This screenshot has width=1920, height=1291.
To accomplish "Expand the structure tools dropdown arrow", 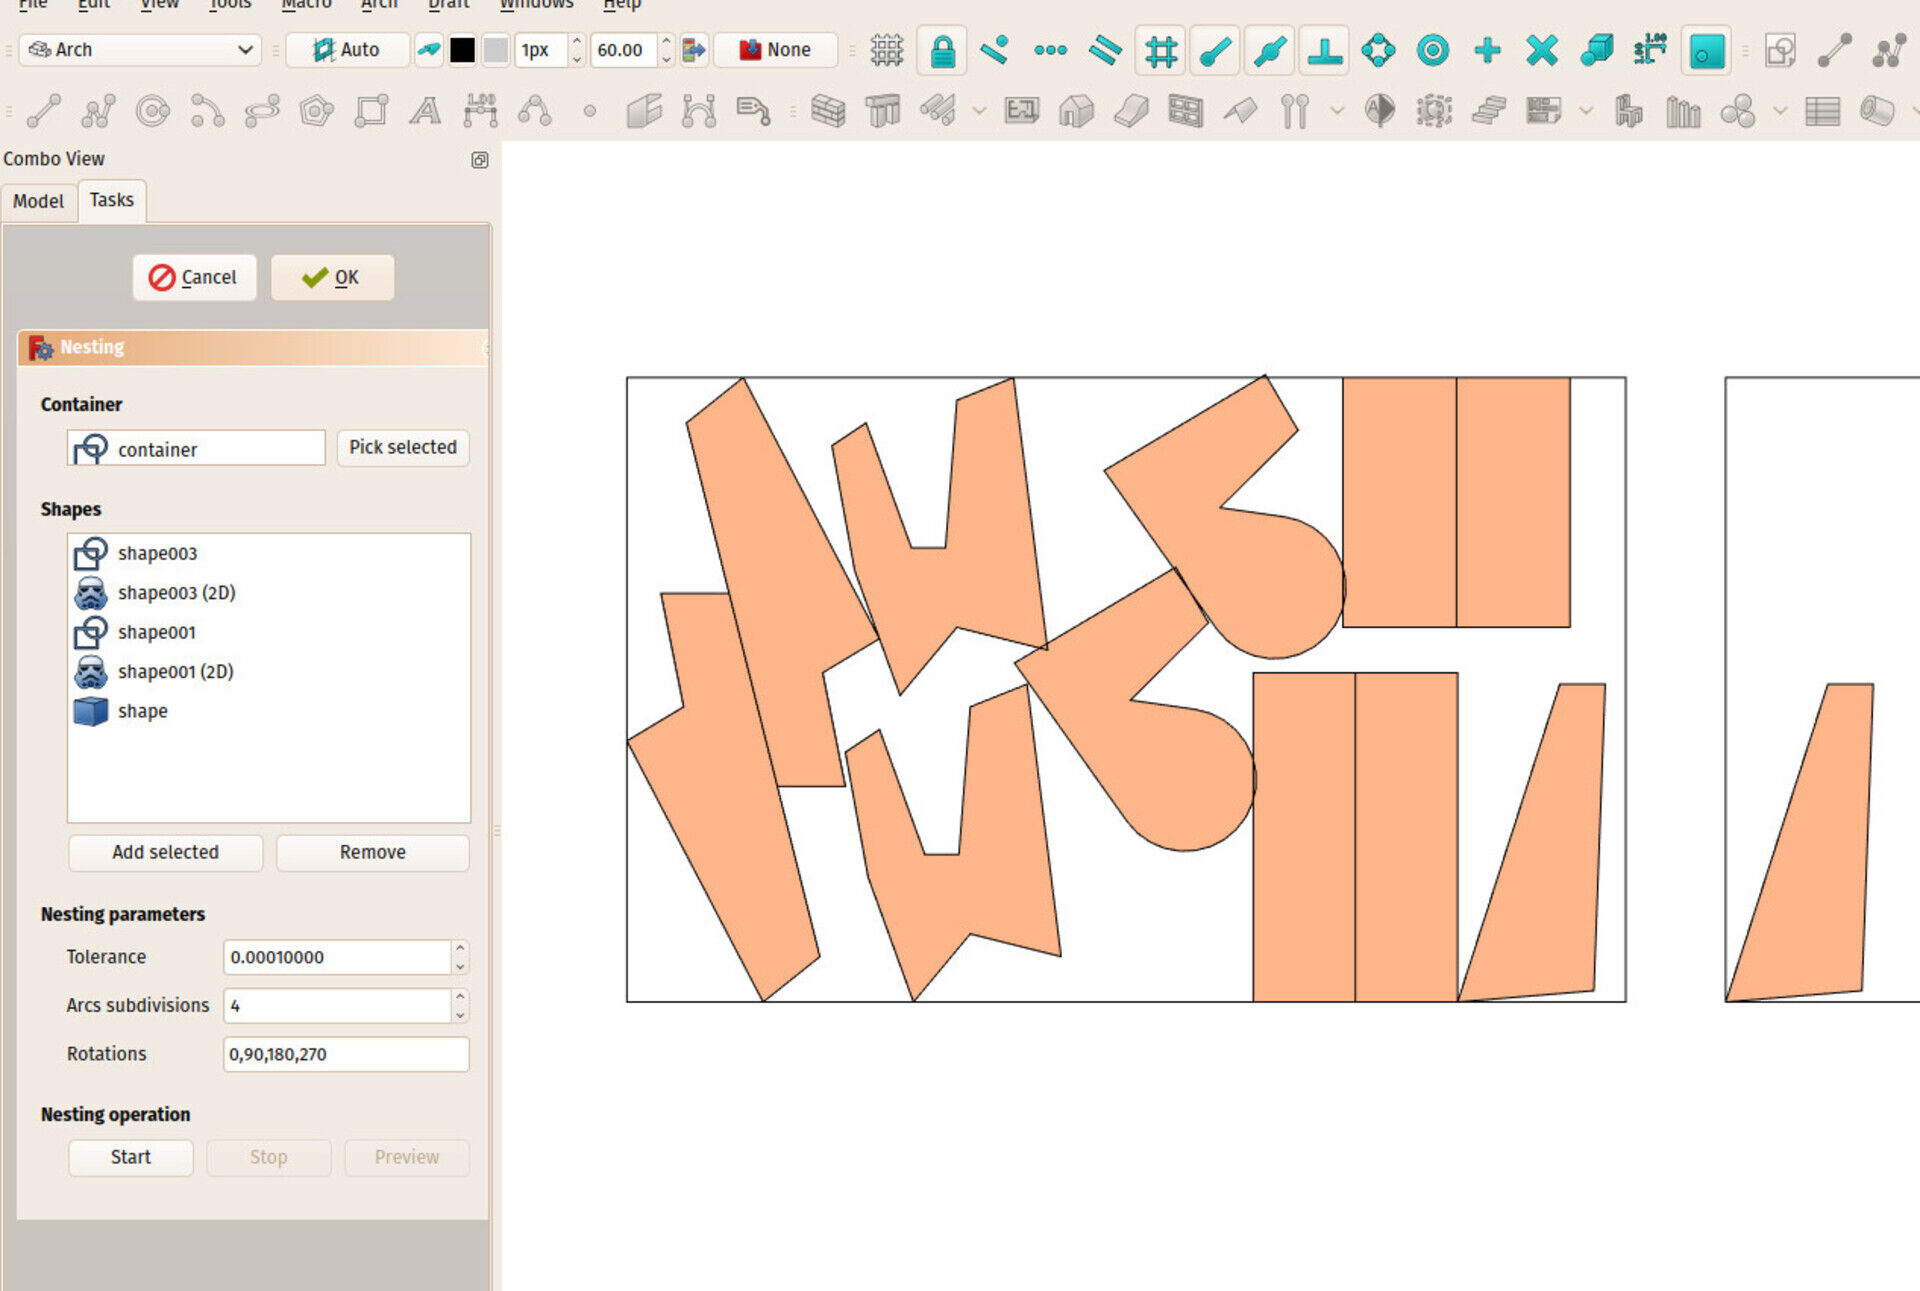I will 980,111.
